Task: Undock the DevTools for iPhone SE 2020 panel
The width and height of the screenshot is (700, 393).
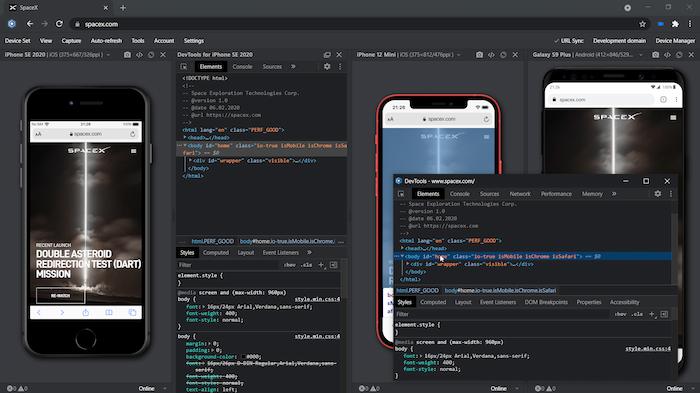Action: point(327,54)
